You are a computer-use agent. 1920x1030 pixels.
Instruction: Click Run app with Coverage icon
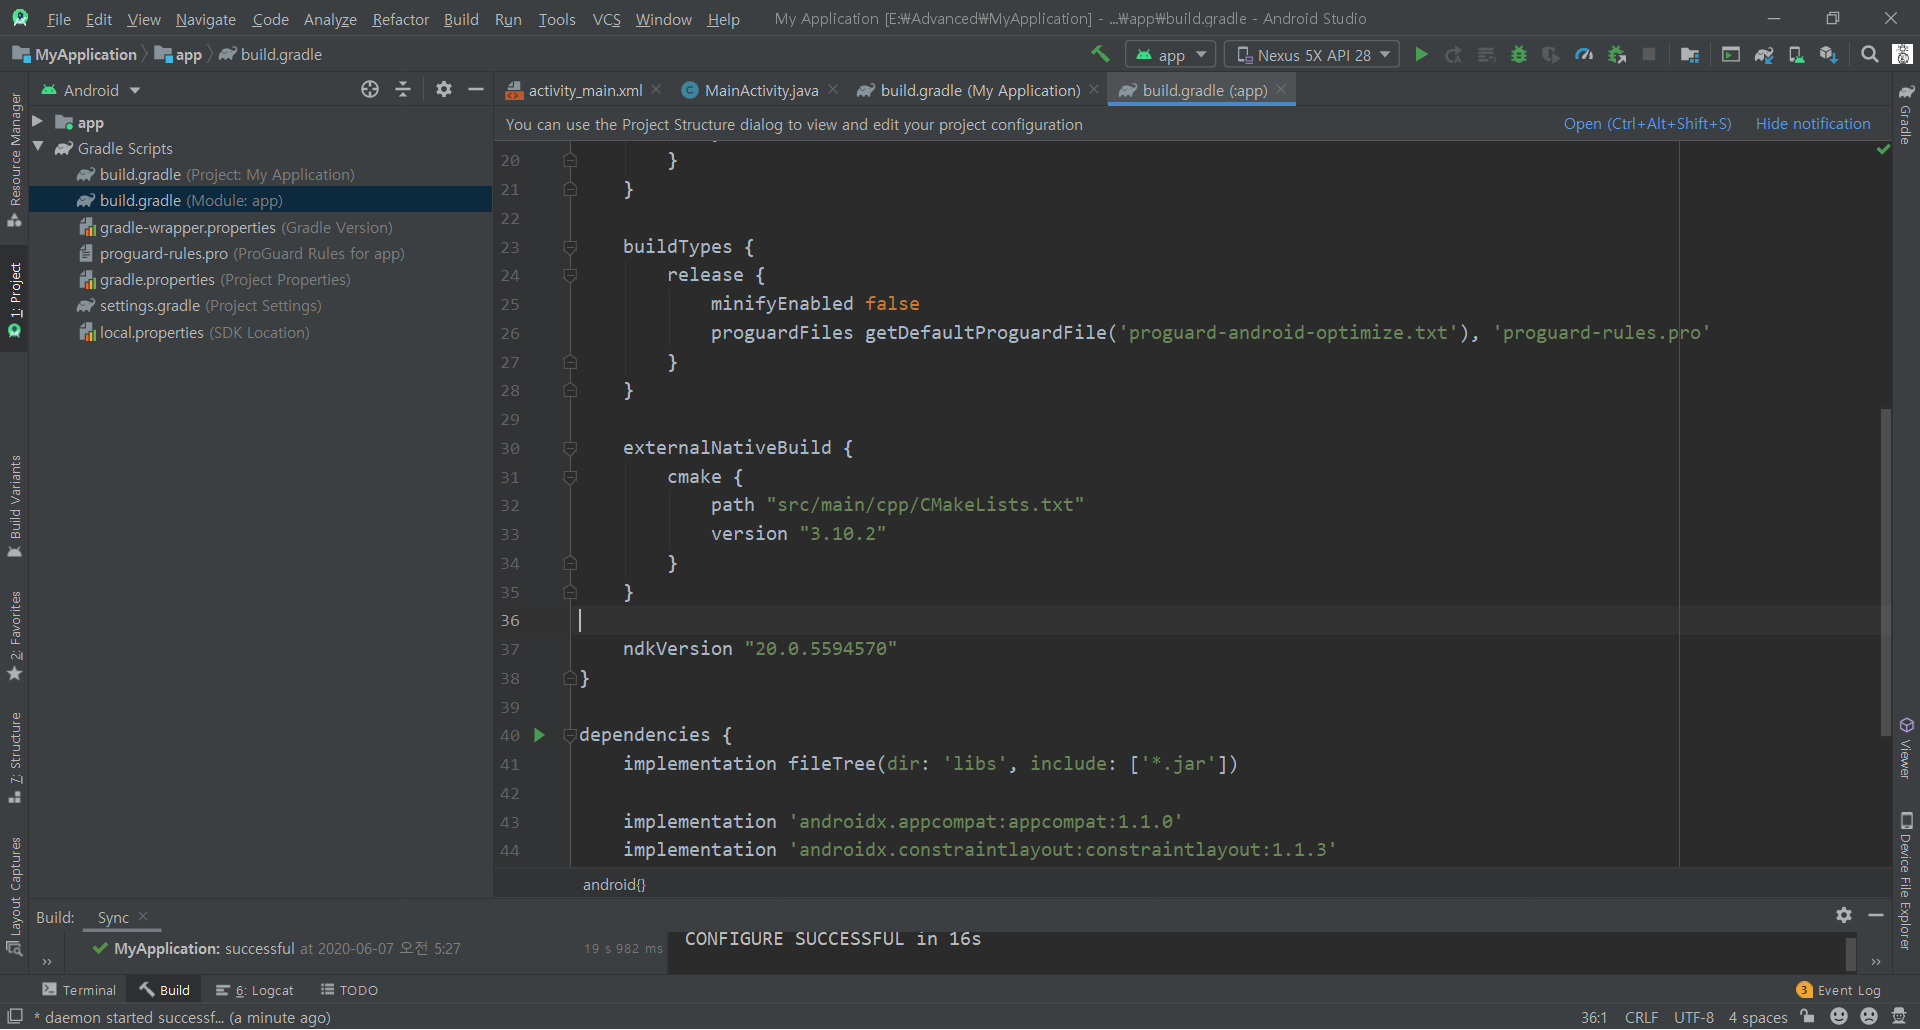click(1551, 54)
